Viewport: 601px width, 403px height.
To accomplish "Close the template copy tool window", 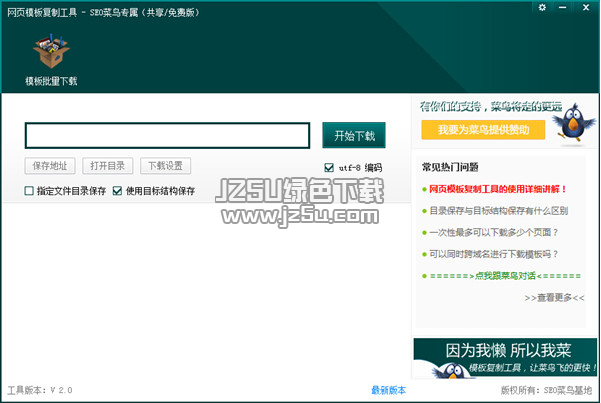I will pyautogui.click(x=584, y=8).
